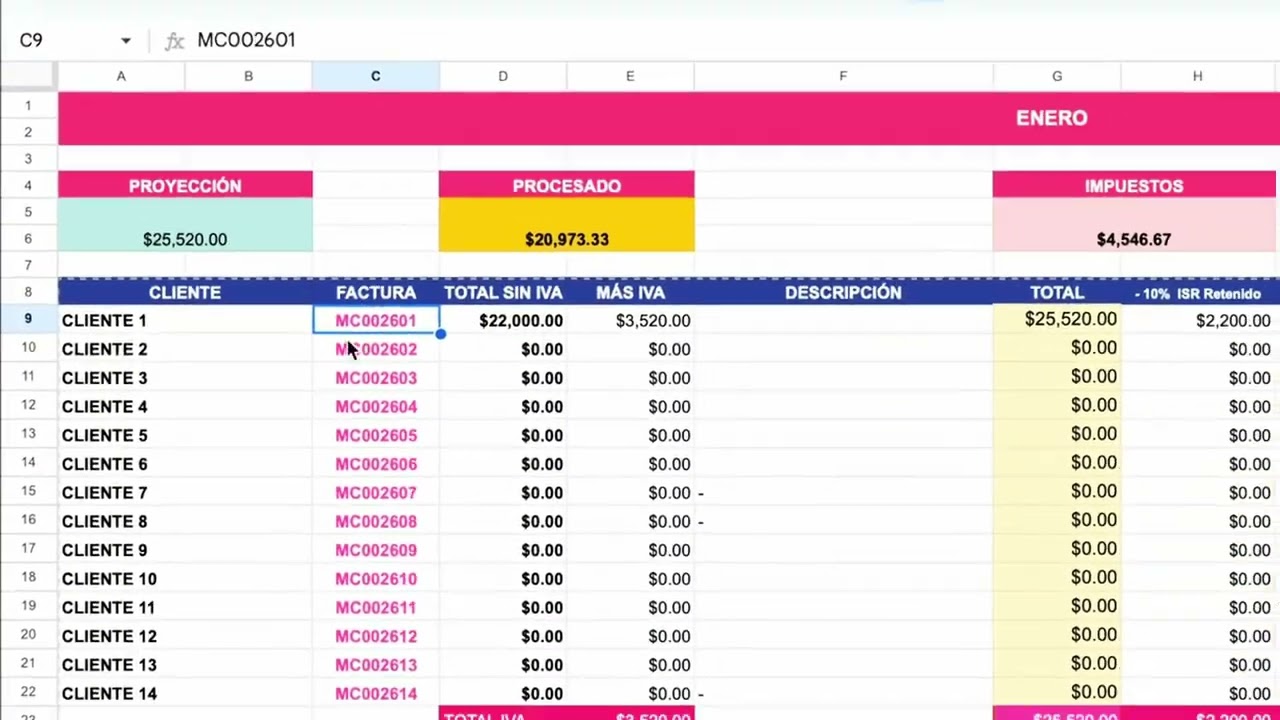Click invoice number MC002614
The width and height of the screenshot is (1280, 720).
(x=376, y=693)
